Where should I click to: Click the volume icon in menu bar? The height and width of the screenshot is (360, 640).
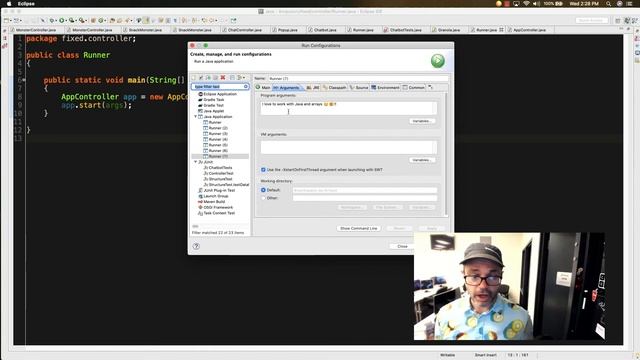tap(536, 4)
